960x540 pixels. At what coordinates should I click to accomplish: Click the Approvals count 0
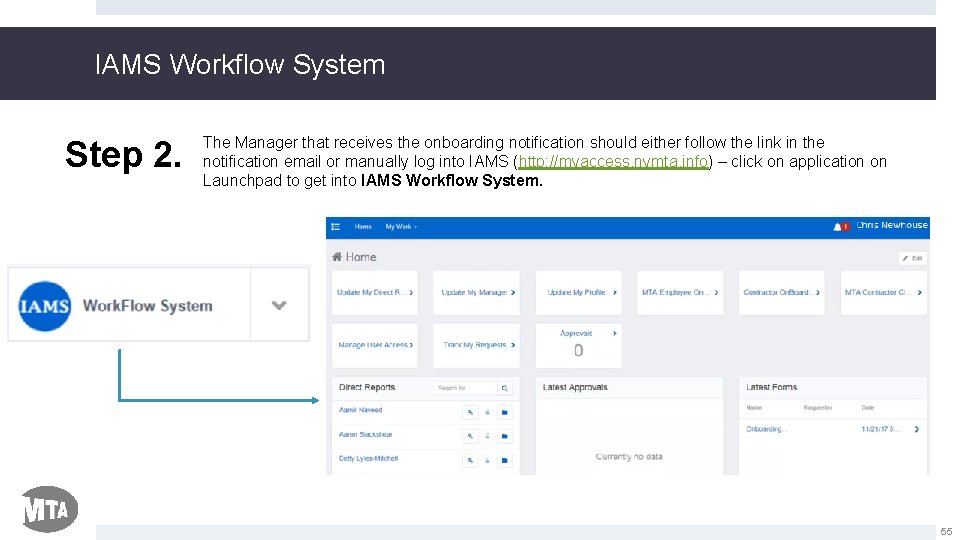point(579,351)
